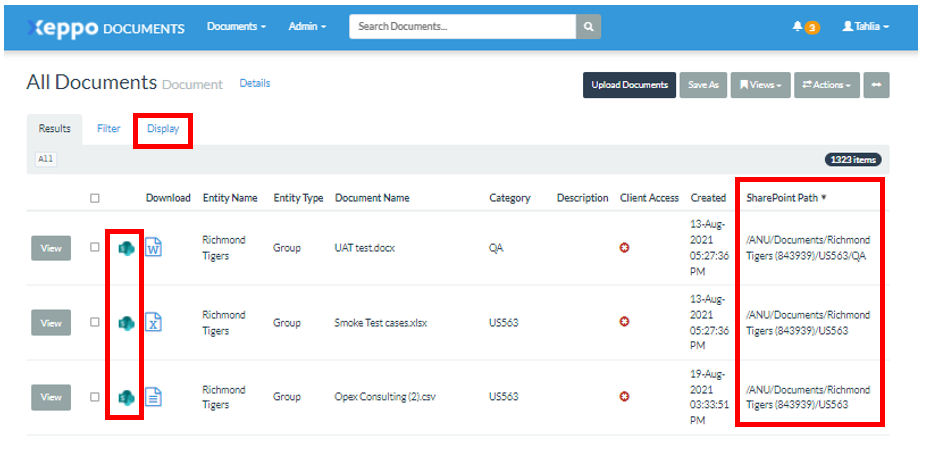
Task: Click the expand width arrows button
Action: point(876,85)
